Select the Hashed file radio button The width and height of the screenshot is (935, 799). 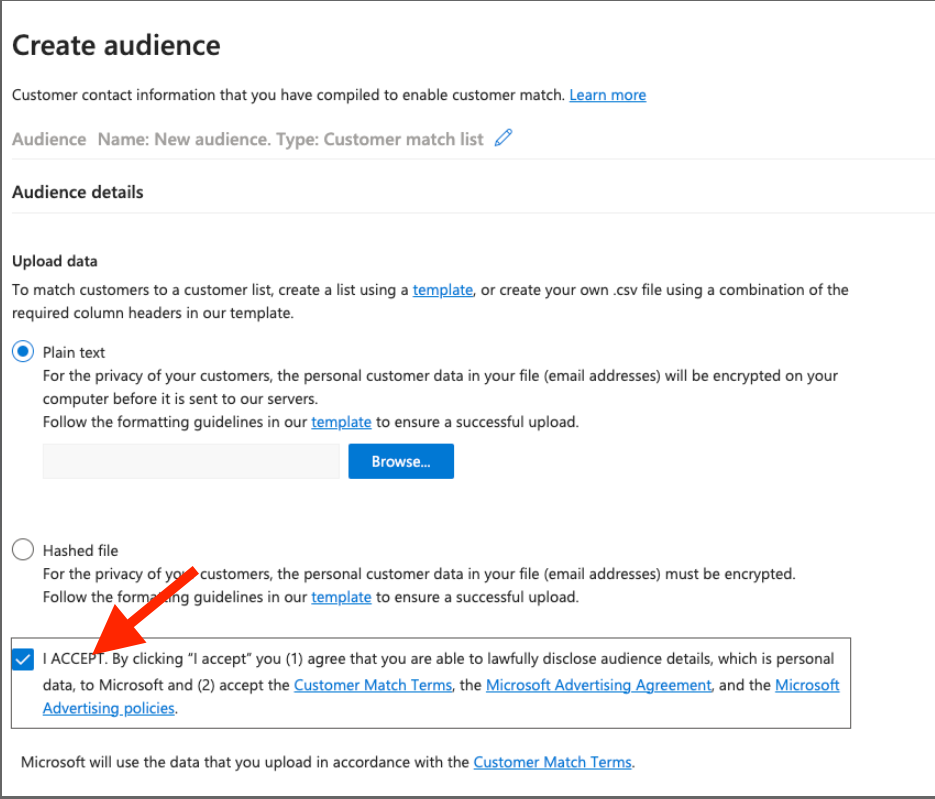23,550
